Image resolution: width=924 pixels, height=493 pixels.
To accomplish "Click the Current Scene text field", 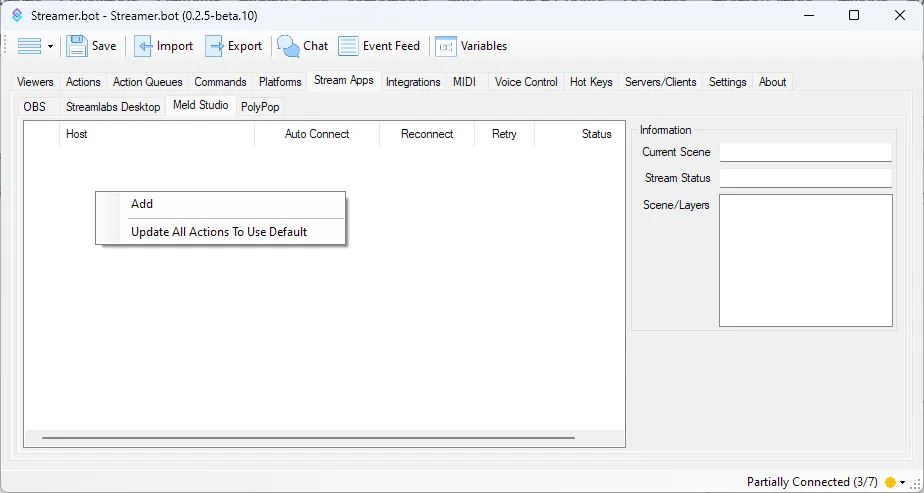I will tap(805, 152).
